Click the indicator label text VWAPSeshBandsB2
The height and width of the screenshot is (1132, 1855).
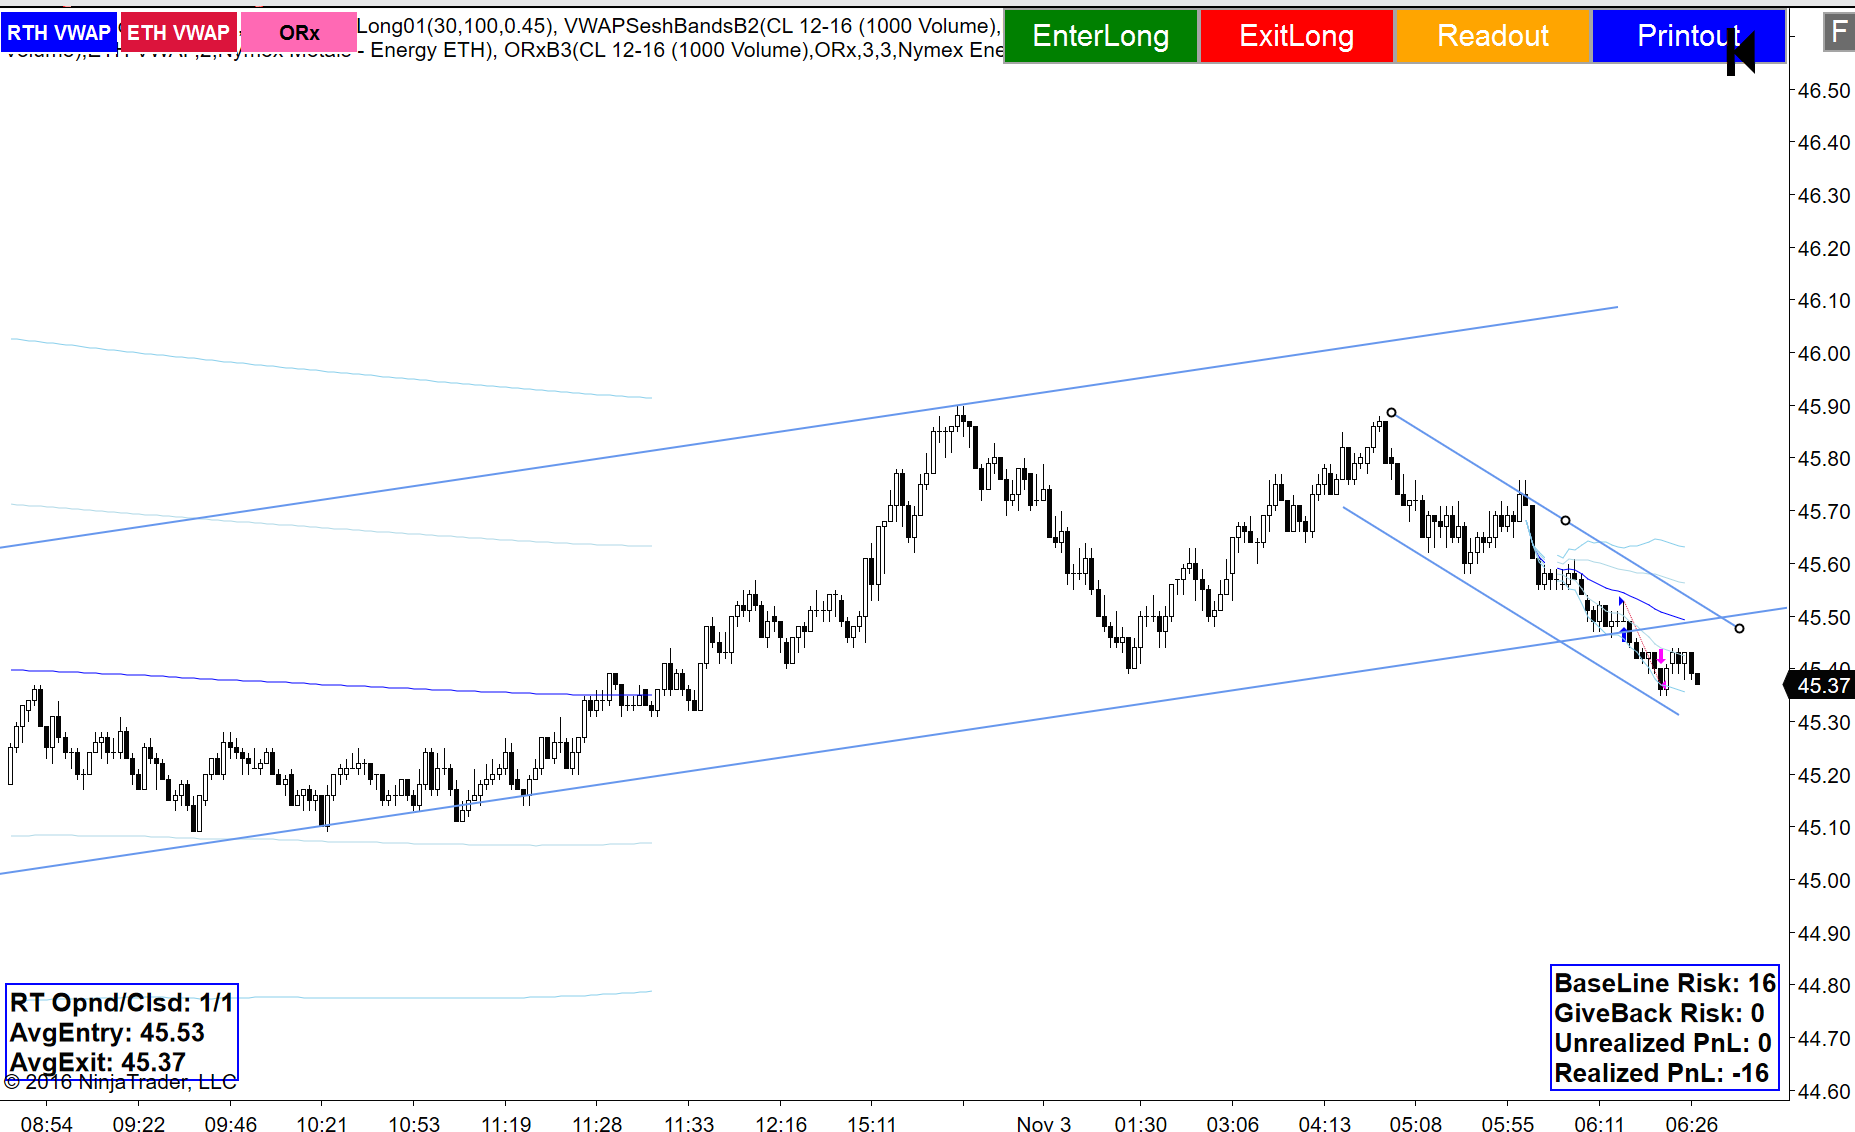tap(661, 26)
